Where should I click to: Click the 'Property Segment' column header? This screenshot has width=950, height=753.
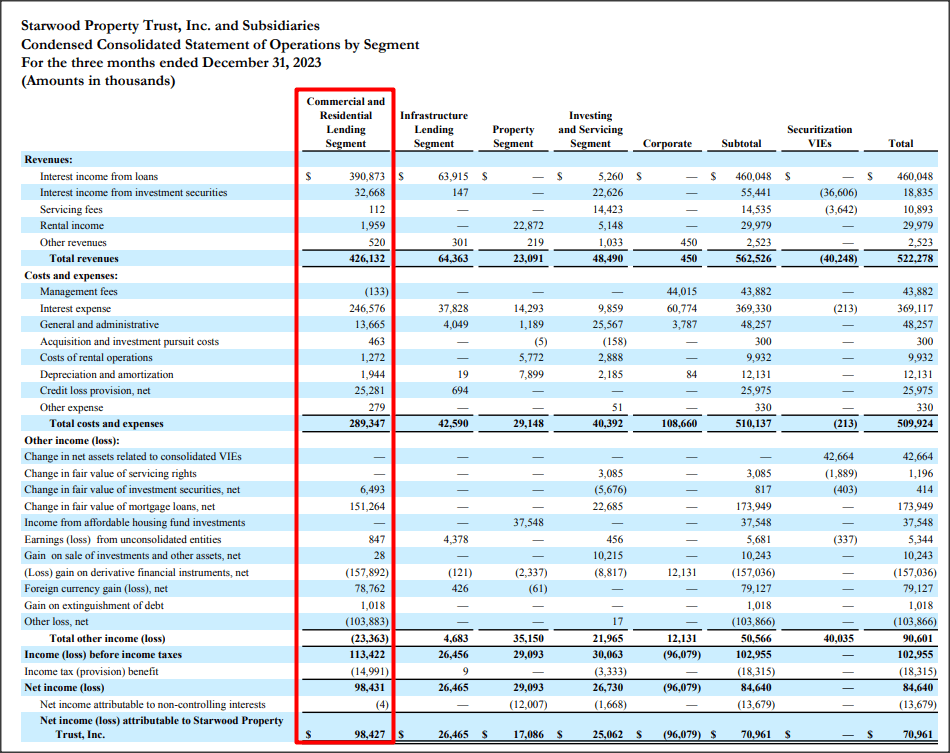click(513, 136)
